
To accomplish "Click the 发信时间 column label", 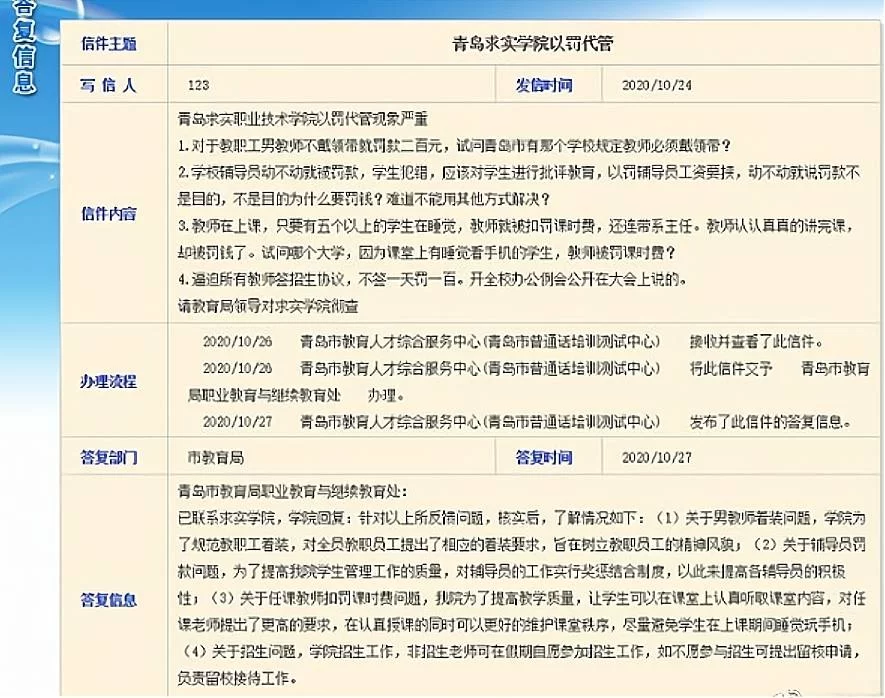I will pyautogui.click(x=544, y=85).
